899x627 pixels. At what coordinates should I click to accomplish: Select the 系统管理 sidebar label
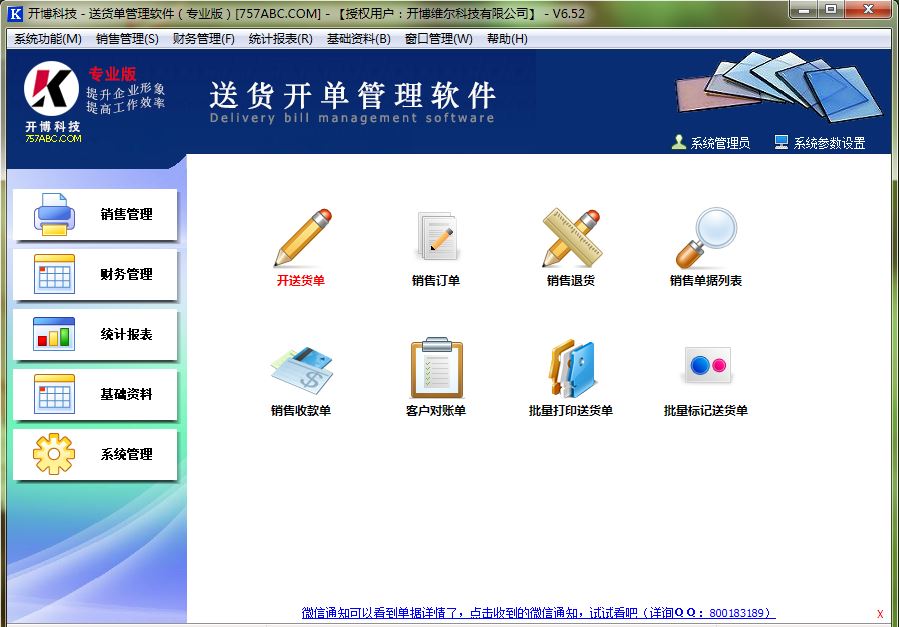point(127,454)
